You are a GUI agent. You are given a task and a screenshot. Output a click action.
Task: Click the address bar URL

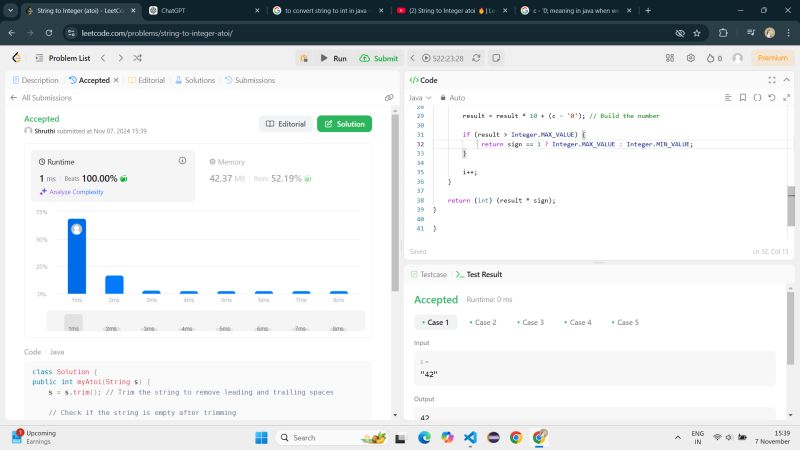pyautogui.click(x=157, y=33)
